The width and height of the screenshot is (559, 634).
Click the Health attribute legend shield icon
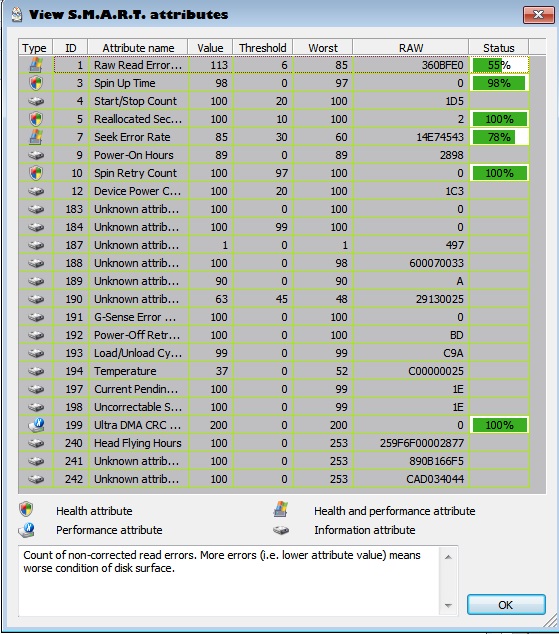[26, 509]
